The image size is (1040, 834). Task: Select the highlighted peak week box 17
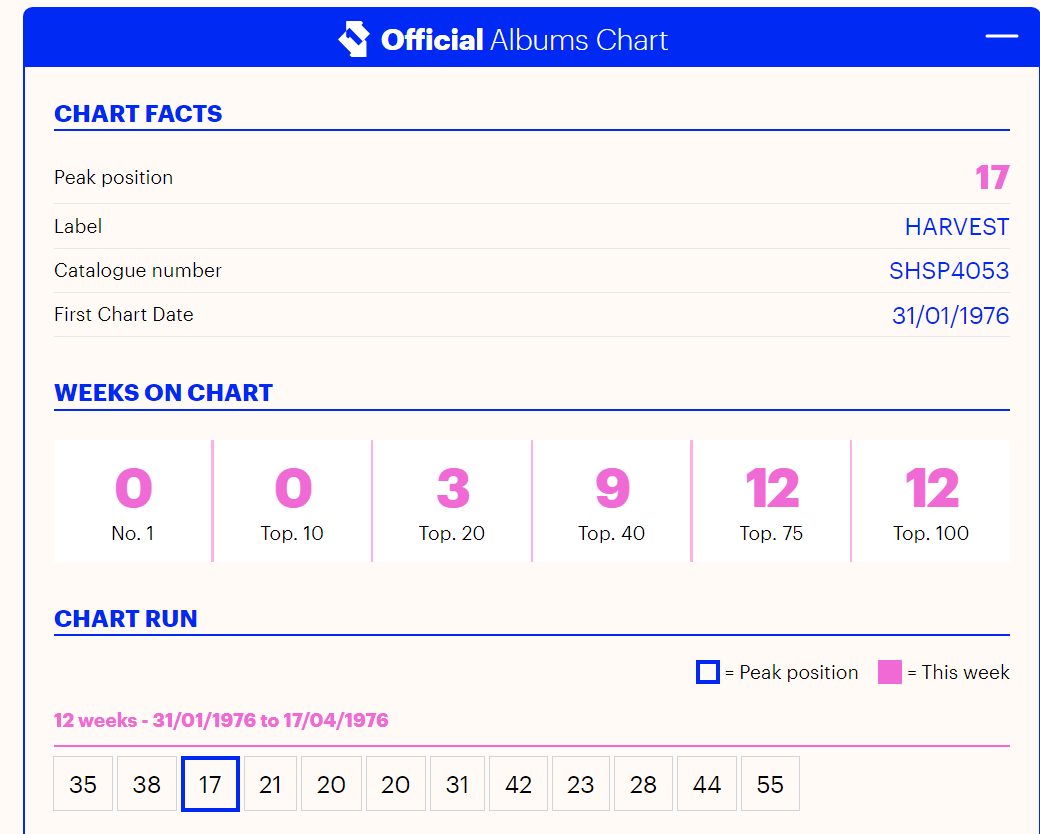(x=210, y=784)
